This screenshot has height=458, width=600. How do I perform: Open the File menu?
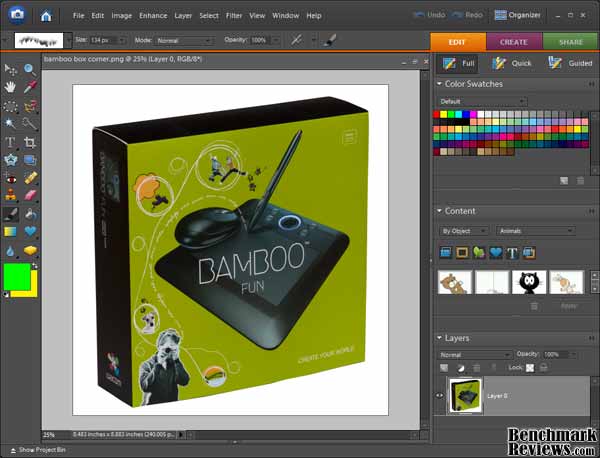pos(78,16)
